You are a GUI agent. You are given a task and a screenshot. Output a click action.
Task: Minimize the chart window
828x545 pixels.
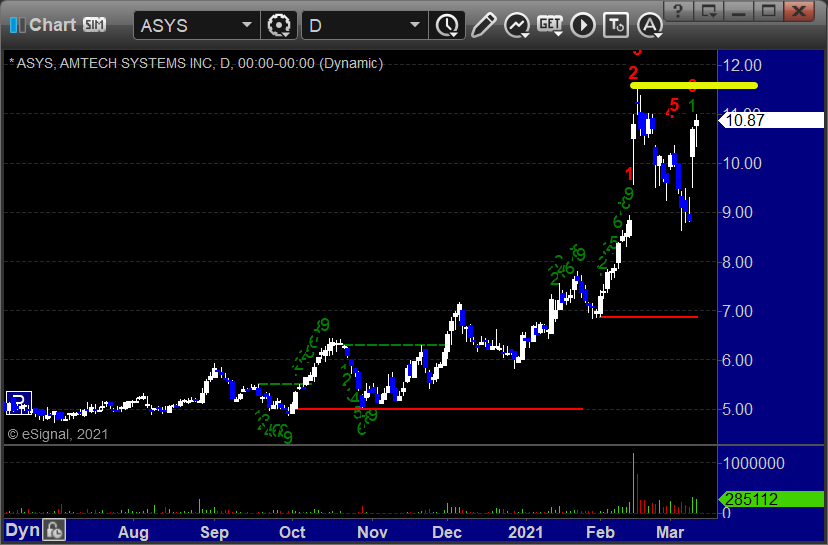click(x=738, y=11)
